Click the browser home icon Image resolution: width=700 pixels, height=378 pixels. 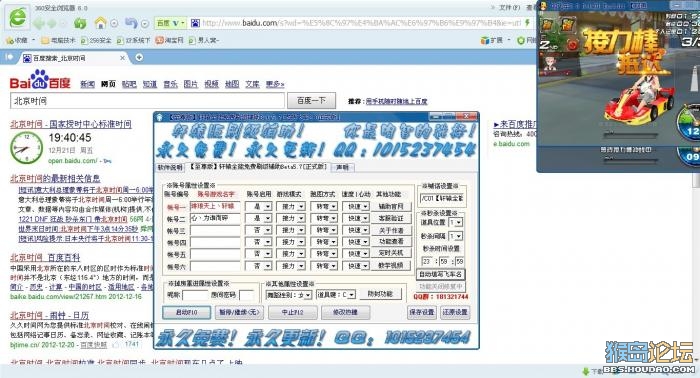101,22
